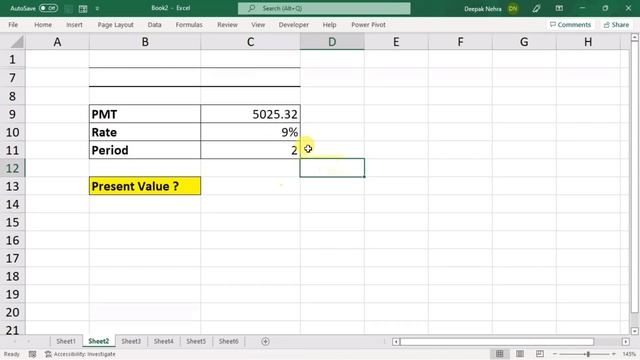This screenshot has width=640, height=360.
Task: Select column E header
Action: click(396, 42)
